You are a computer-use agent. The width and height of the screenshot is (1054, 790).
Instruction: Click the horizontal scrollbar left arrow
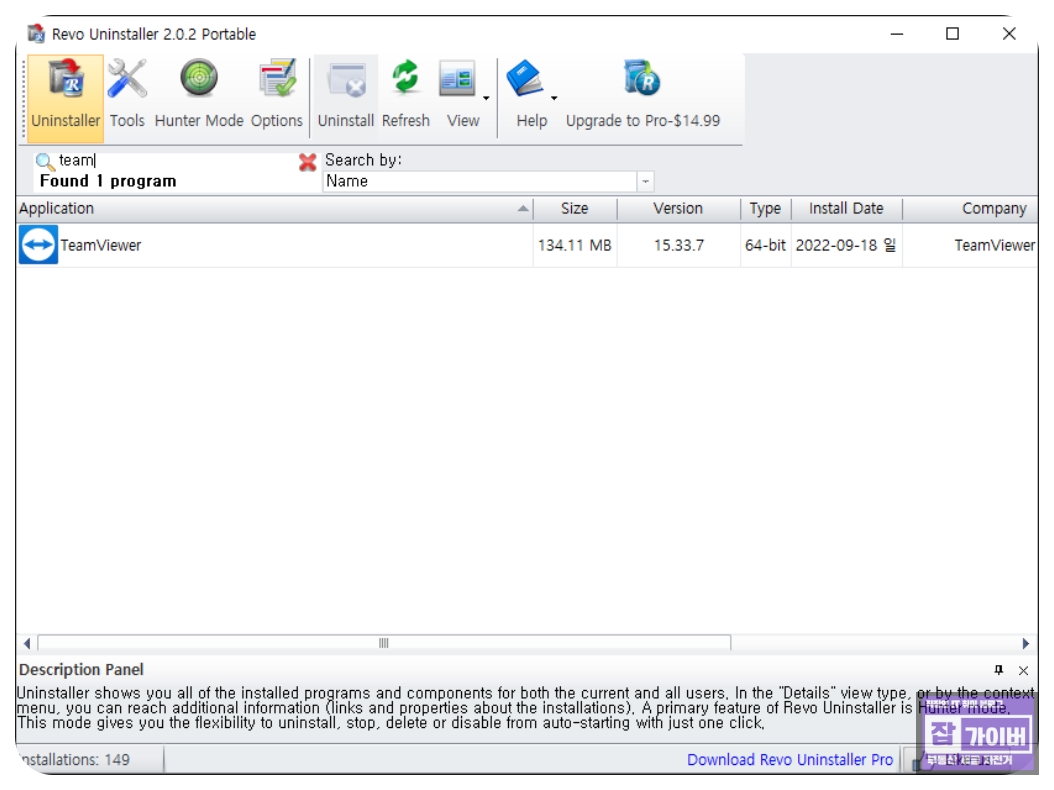point(26,643)
